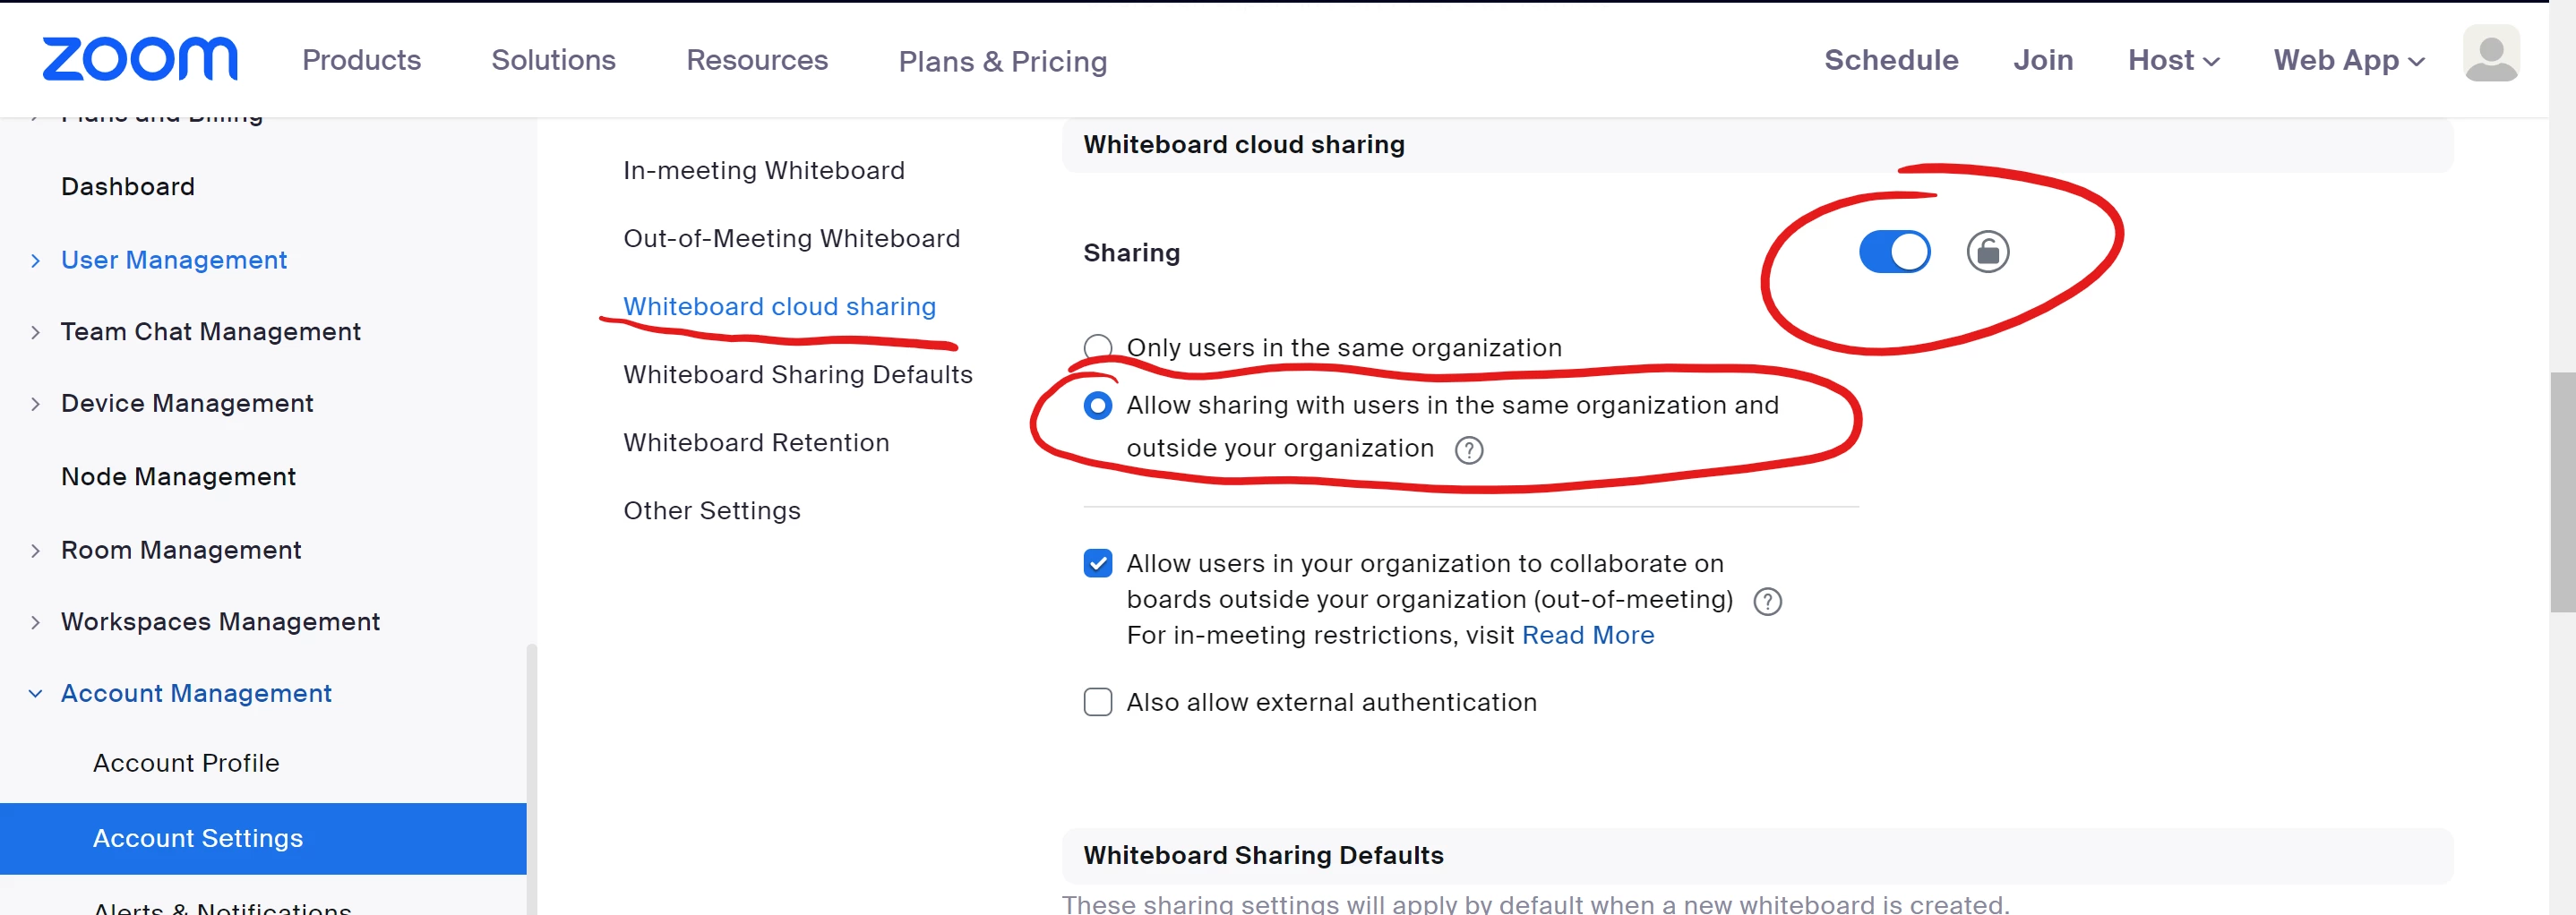Select Allow sharing outside your organization radio
This screenshot has height=915, width=2576.
tap(1097, 405)
